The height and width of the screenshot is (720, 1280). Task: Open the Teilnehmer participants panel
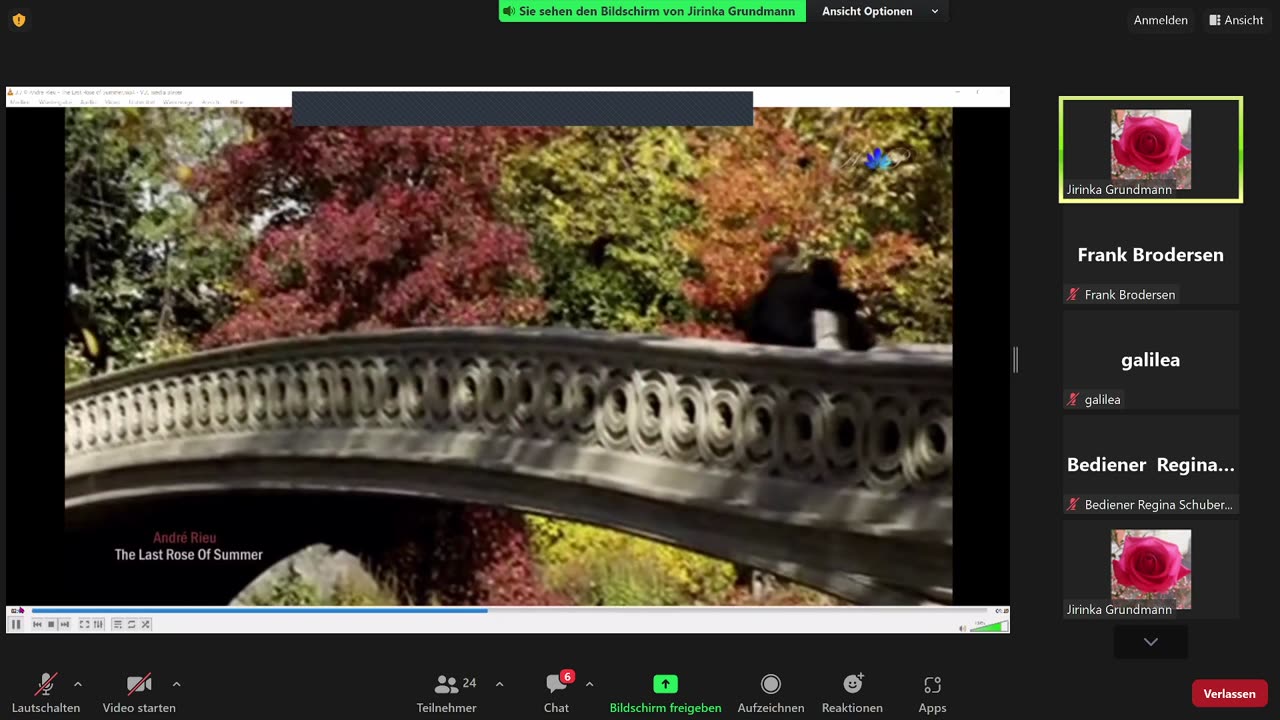click(x=447, y=692)
